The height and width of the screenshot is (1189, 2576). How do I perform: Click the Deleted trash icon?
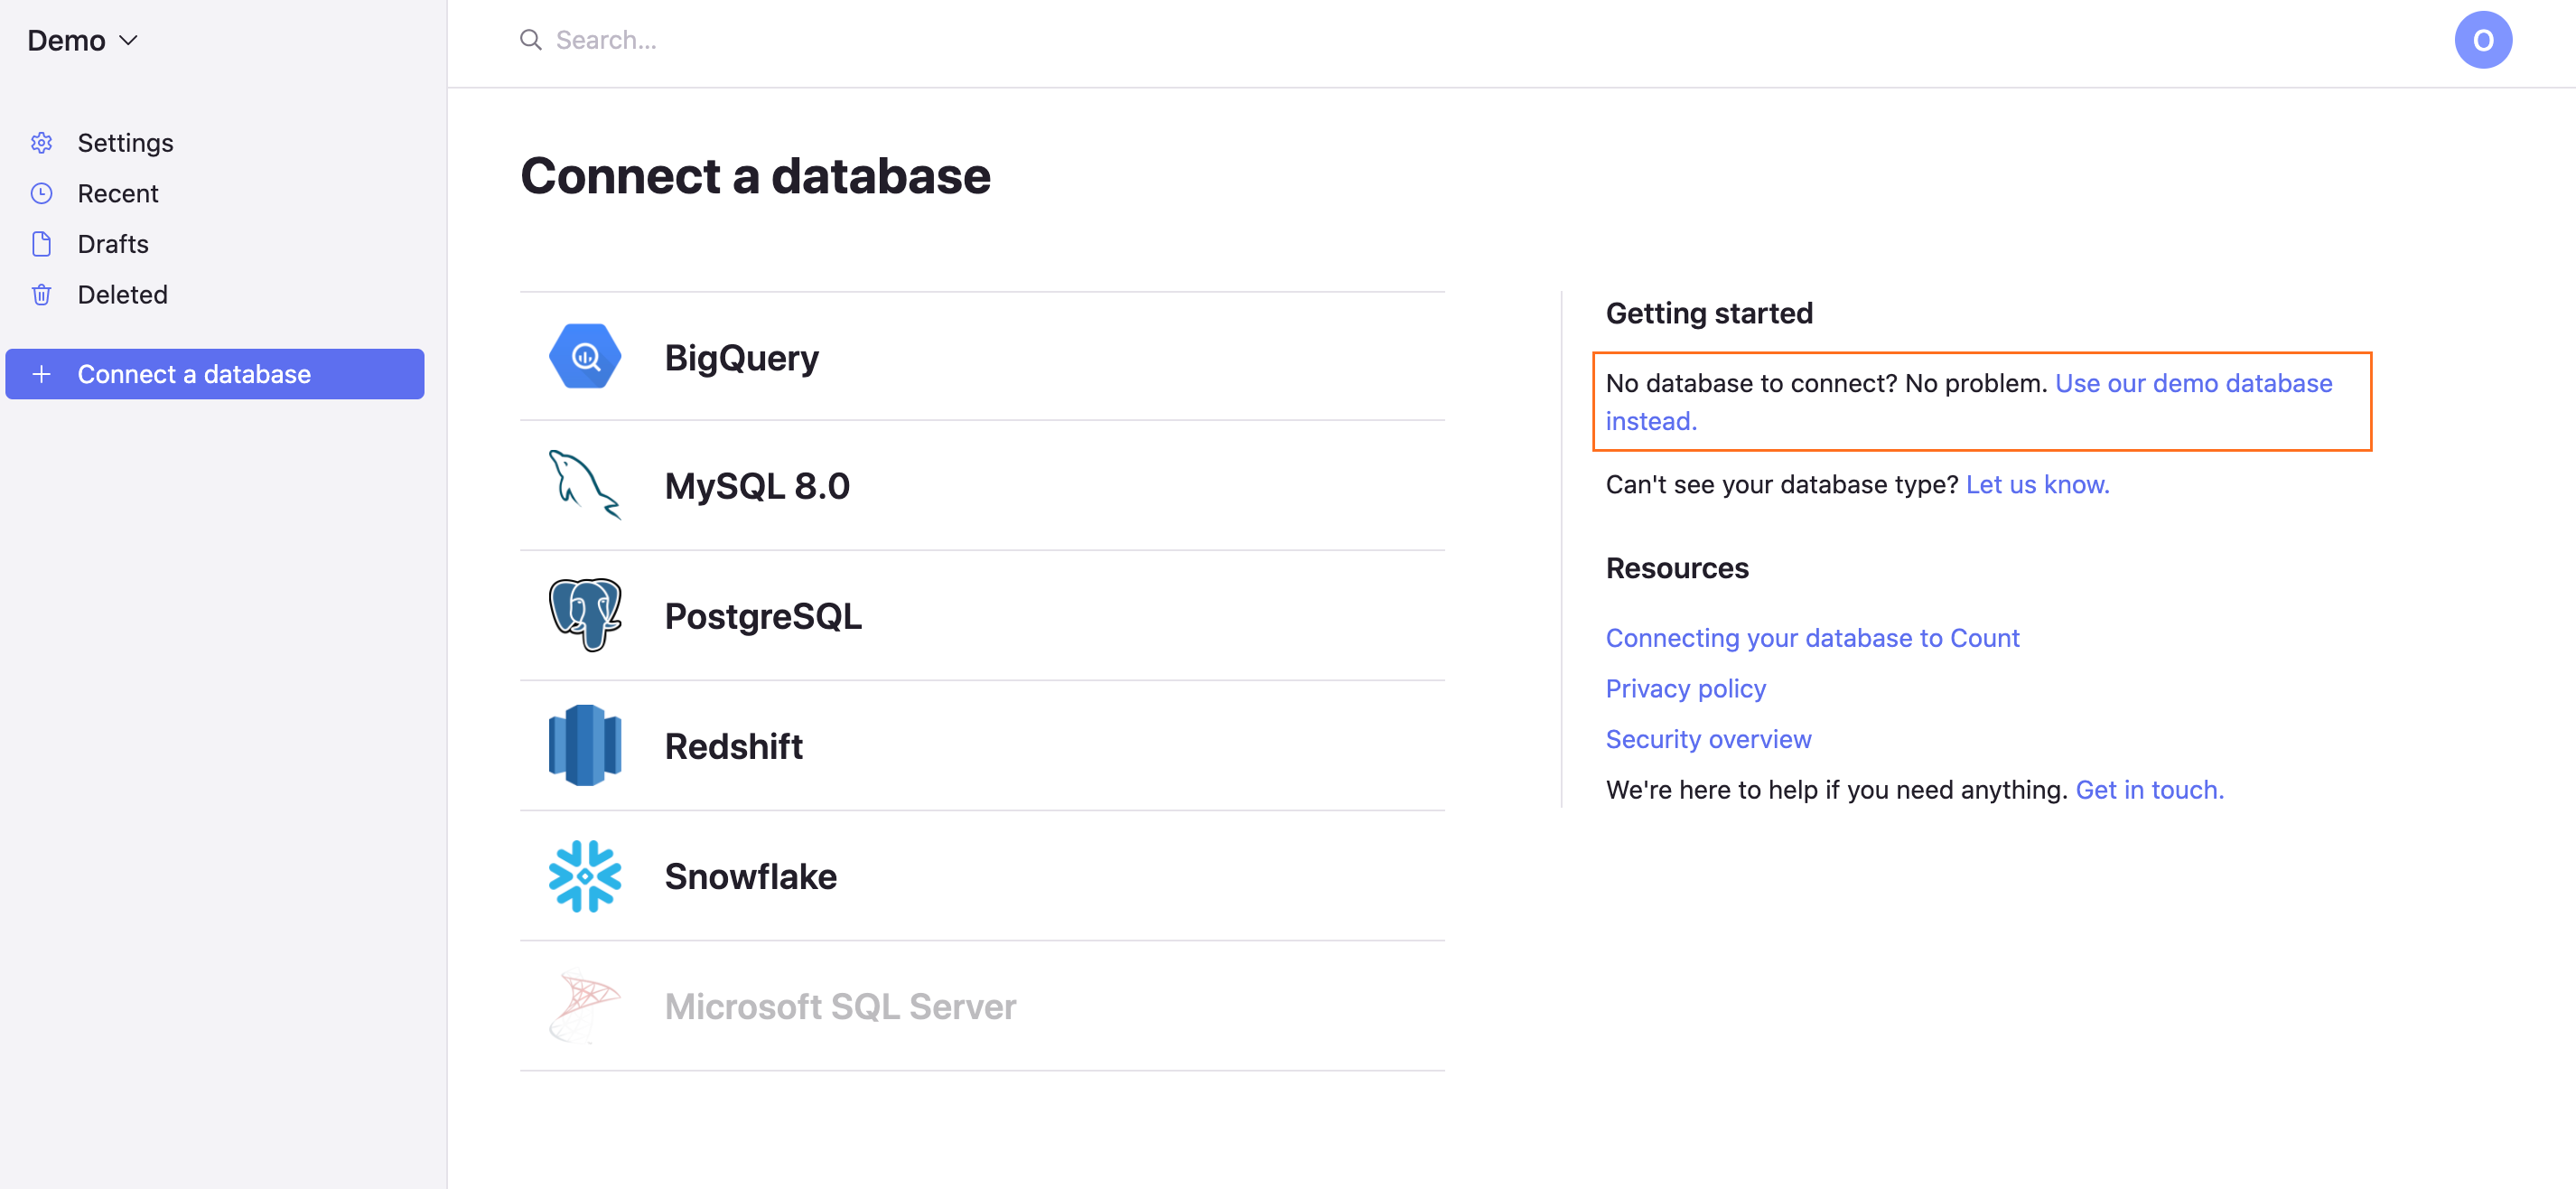41,295
